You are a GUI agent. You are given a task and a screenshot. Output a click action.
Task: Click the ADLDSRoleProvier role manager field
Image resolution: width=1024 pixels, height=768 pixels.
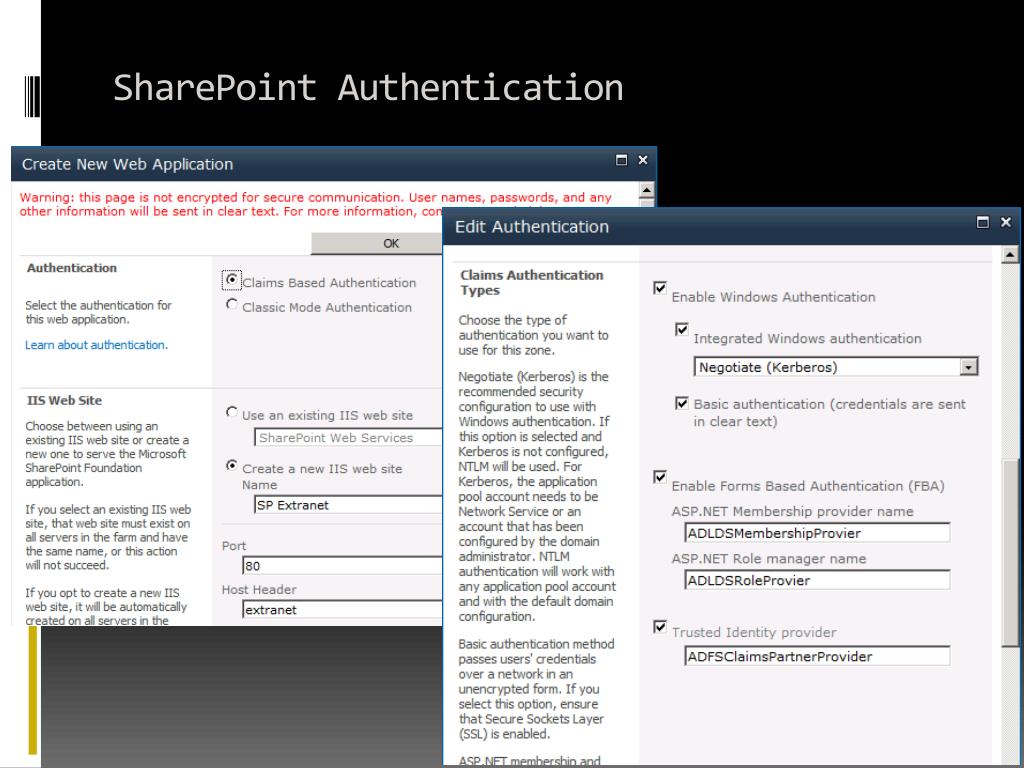pos(819,580)
